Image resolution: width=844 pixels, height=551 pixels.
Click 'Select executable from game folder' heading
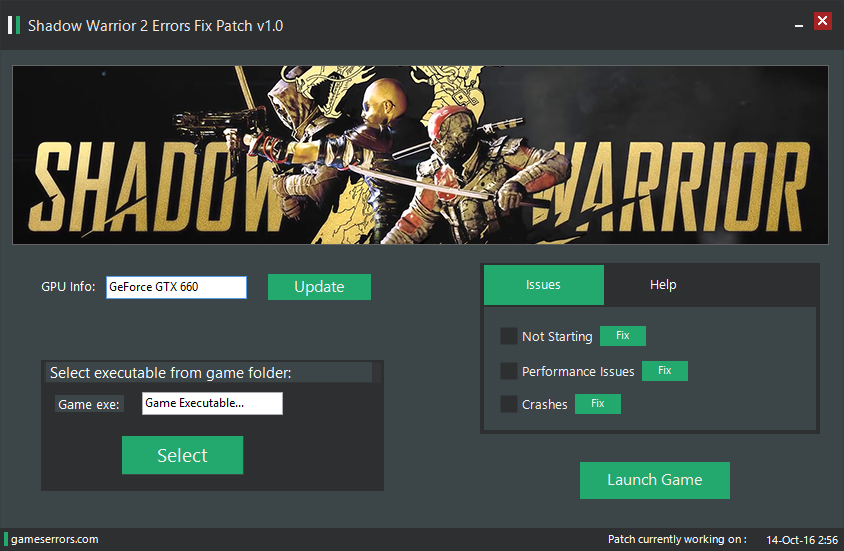pos(171,373)
